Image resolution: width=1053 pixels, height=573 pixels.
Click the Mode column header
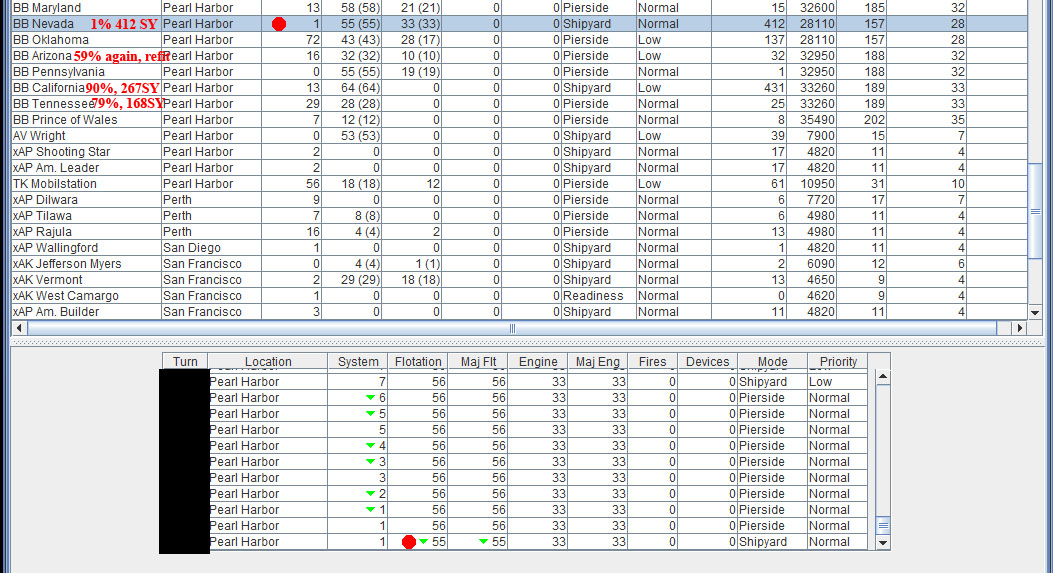pyautogui.click(x=772, y=361)
